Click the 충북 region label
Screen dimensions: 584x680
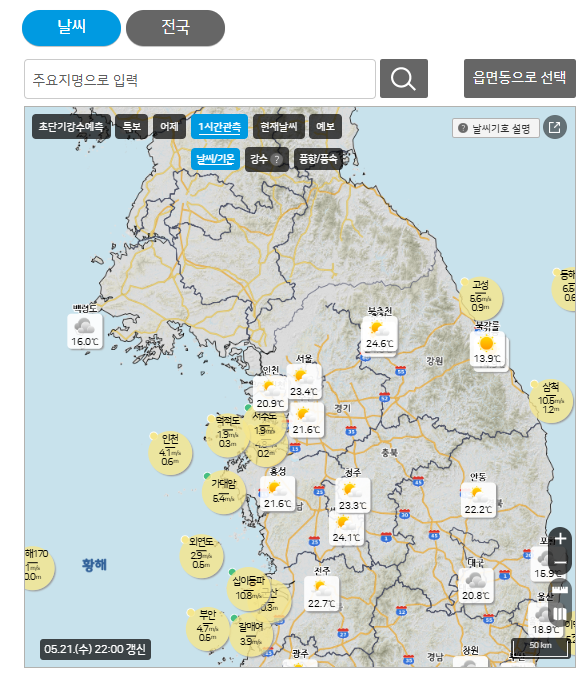389,453
